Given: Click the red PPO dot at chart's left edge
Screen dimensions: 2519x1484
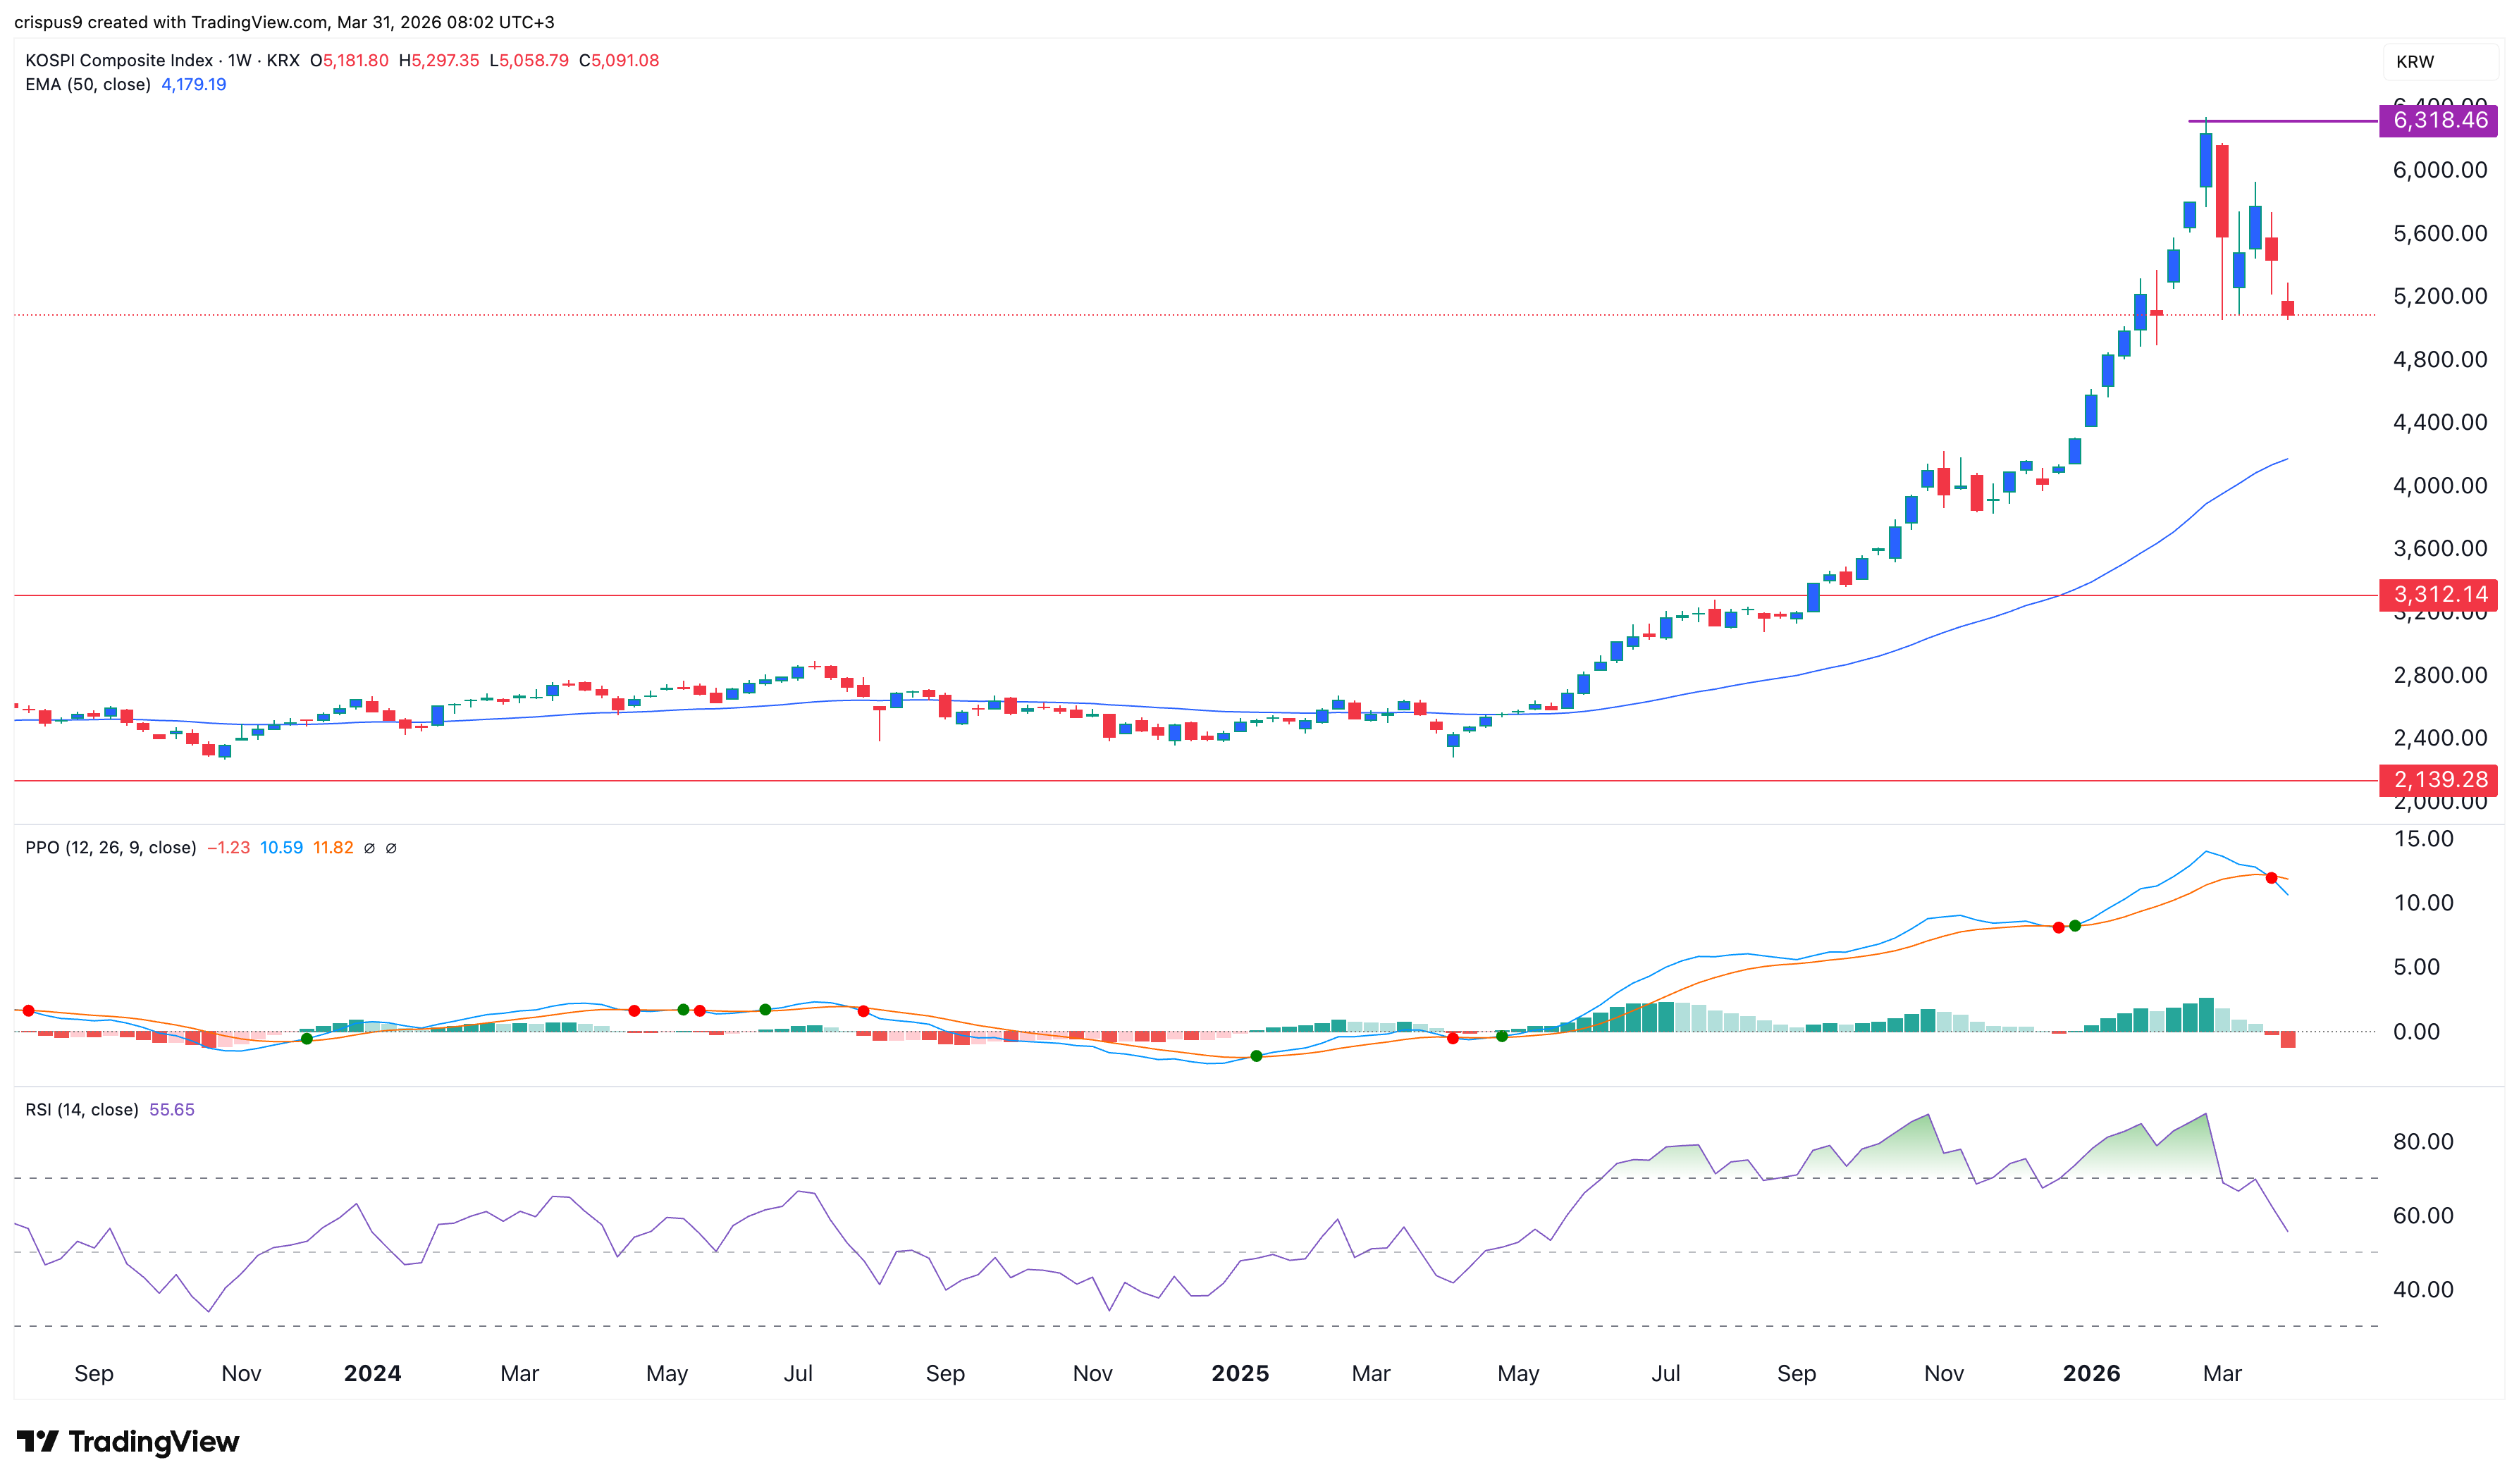Looking at the screenshot, I should pyautogui.click(x=28, y=1011).
